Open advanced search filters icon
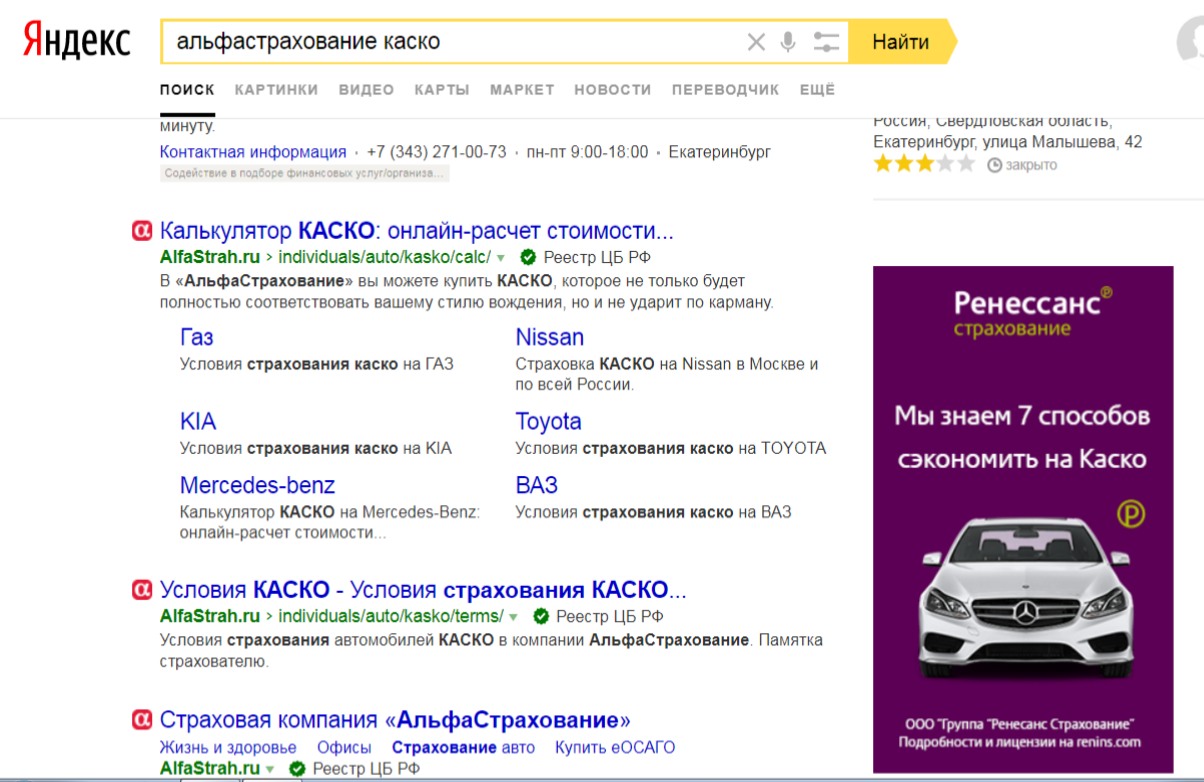1204x782 pixels. pyautogui.click(x=826, y=42)
